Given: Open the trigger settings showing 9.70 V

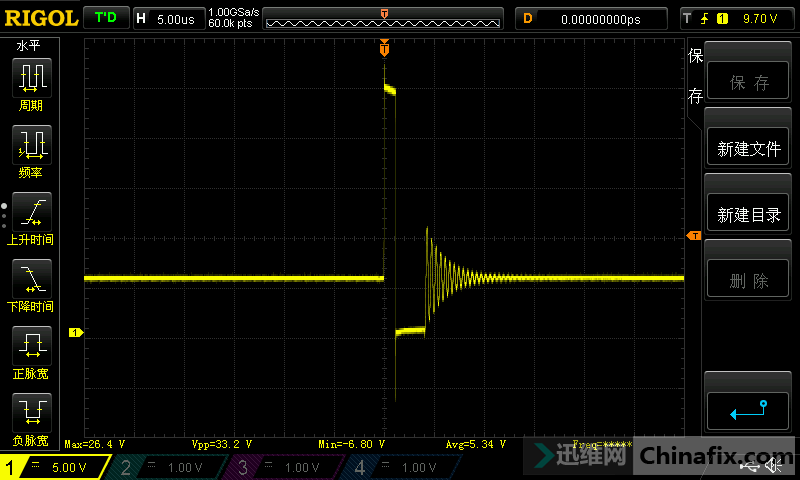Looking at the screenshot, I should pyautogui.click(x=738, y=18).
